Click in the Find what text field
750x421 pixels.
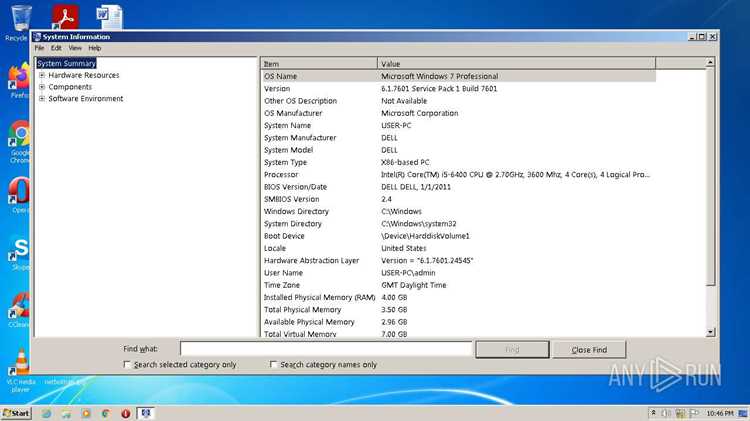point(326,349)
